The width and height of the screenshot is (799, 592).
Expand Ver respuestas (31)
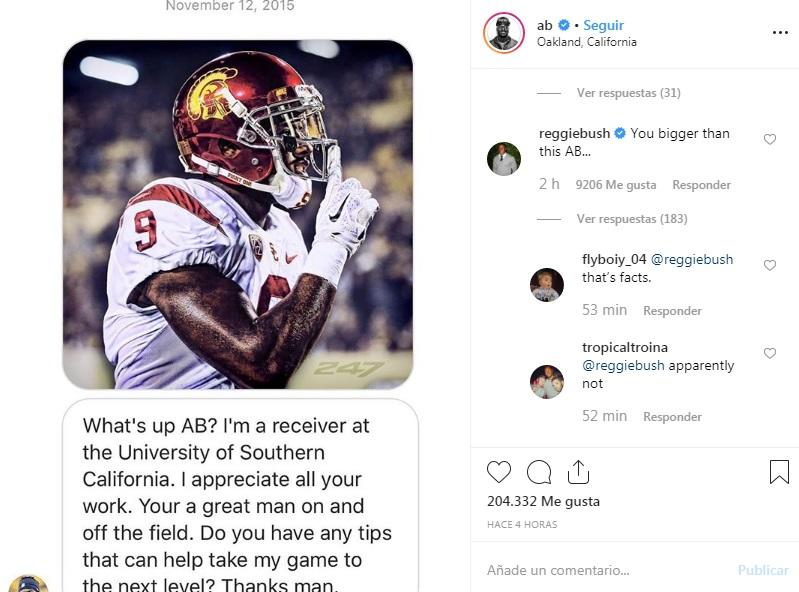tap(628, 93)
